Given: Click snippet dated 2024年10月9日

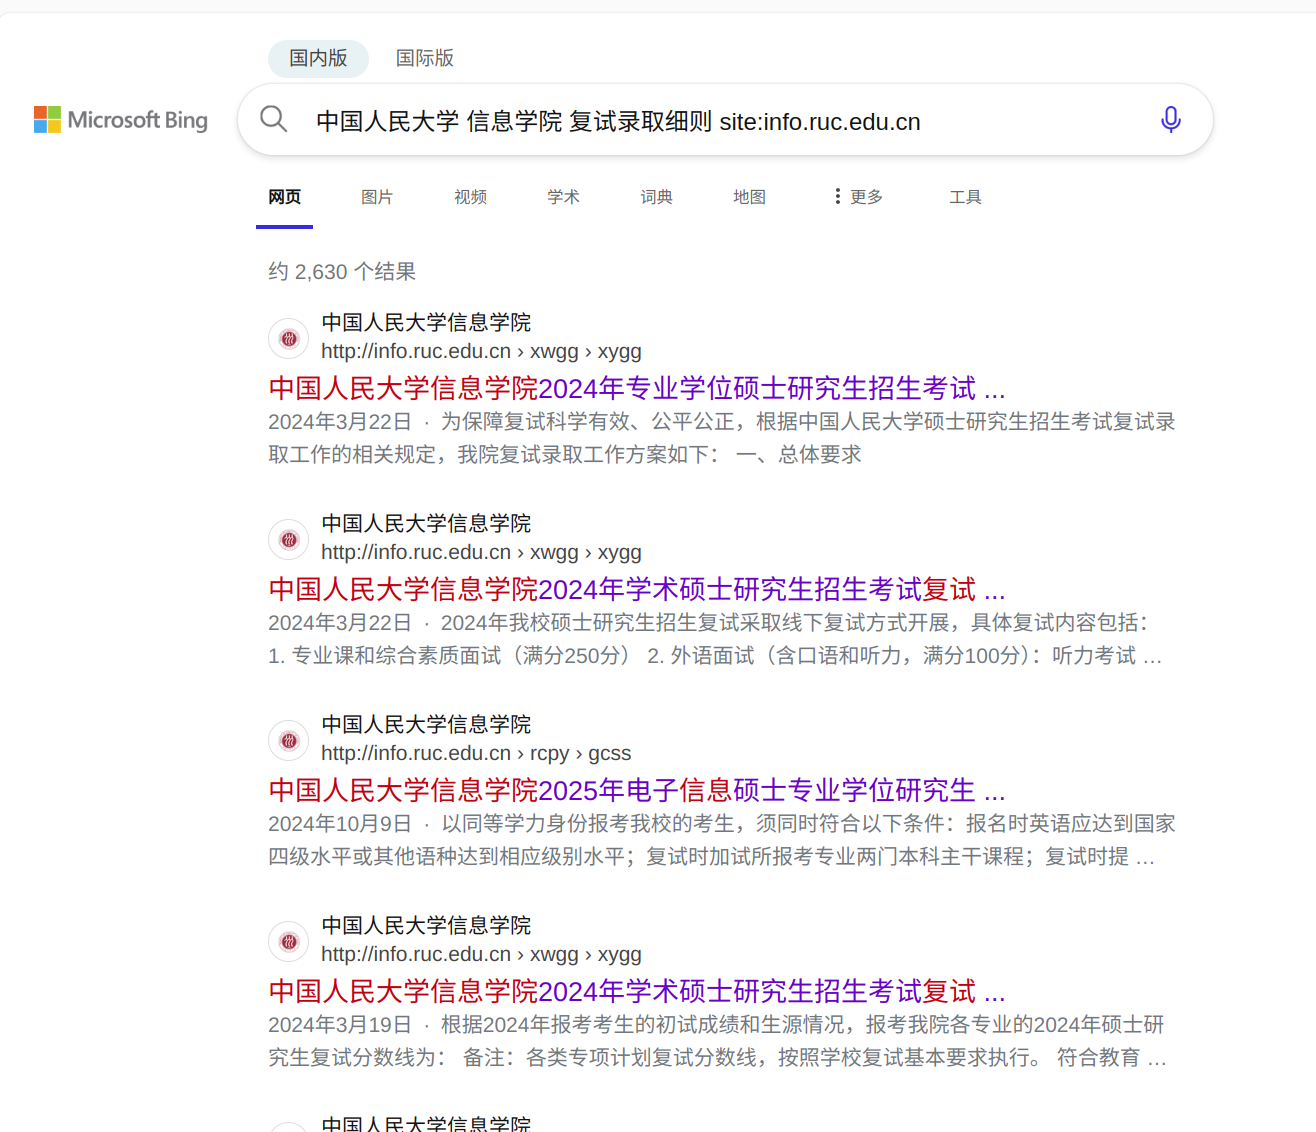Looking at the screenshot, I should (x=722, y=840).
